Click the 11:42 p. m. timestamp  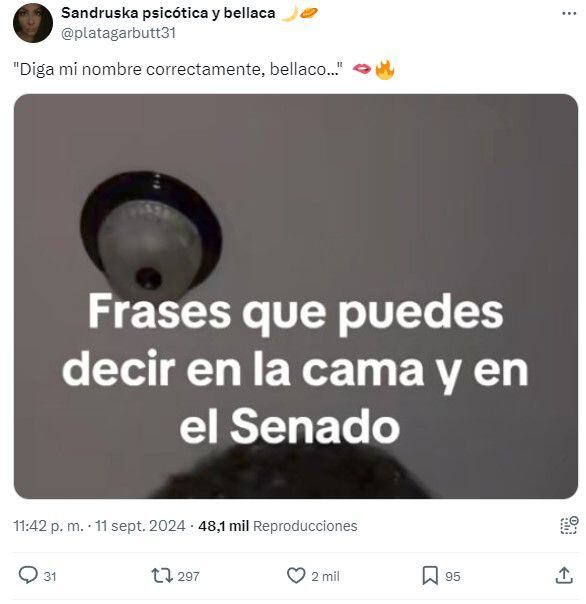pos(48,526)
